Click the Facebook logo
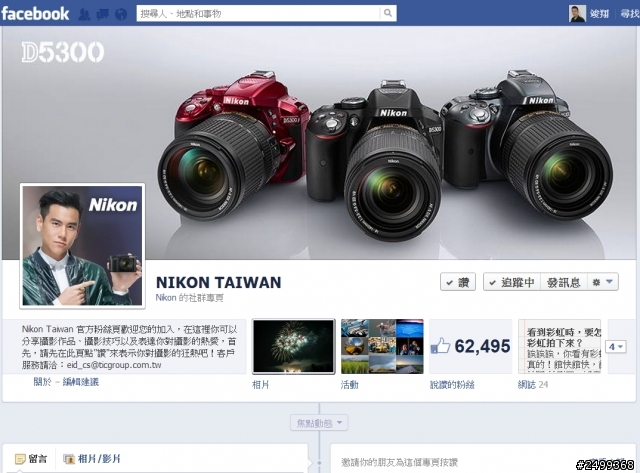Viewport: 640px width, 473px height. [x=35, y=13]
